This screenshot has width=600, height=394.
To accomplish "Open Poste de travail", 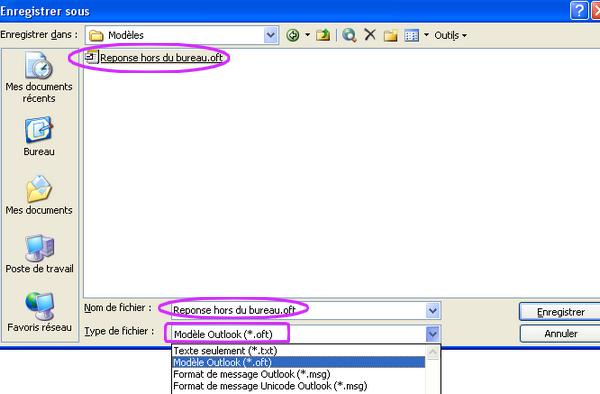I will (39, 254).
